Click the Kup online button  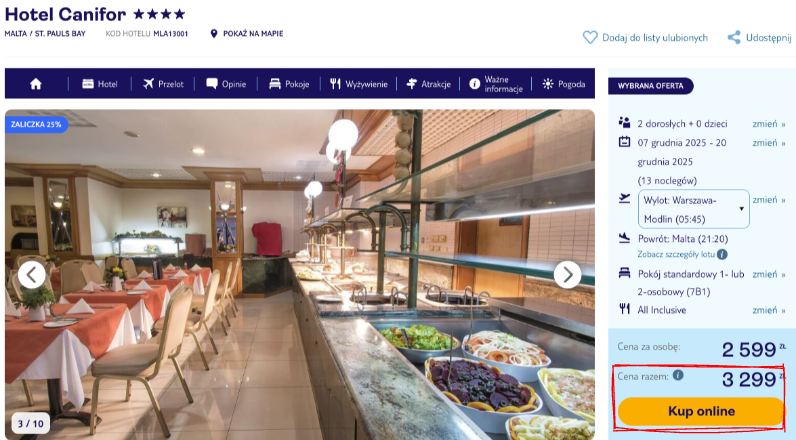[x=701, y=411]
